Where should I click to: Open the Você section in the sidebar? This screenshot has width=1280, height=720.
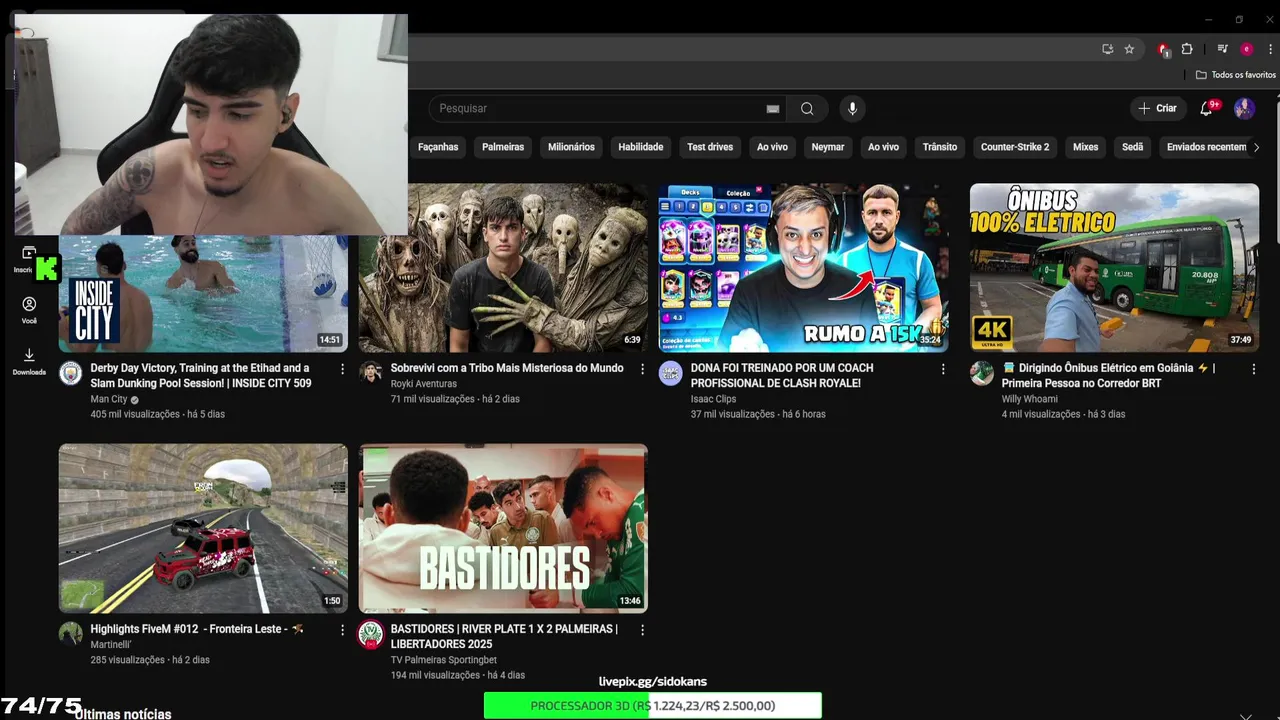pos(29,310)
